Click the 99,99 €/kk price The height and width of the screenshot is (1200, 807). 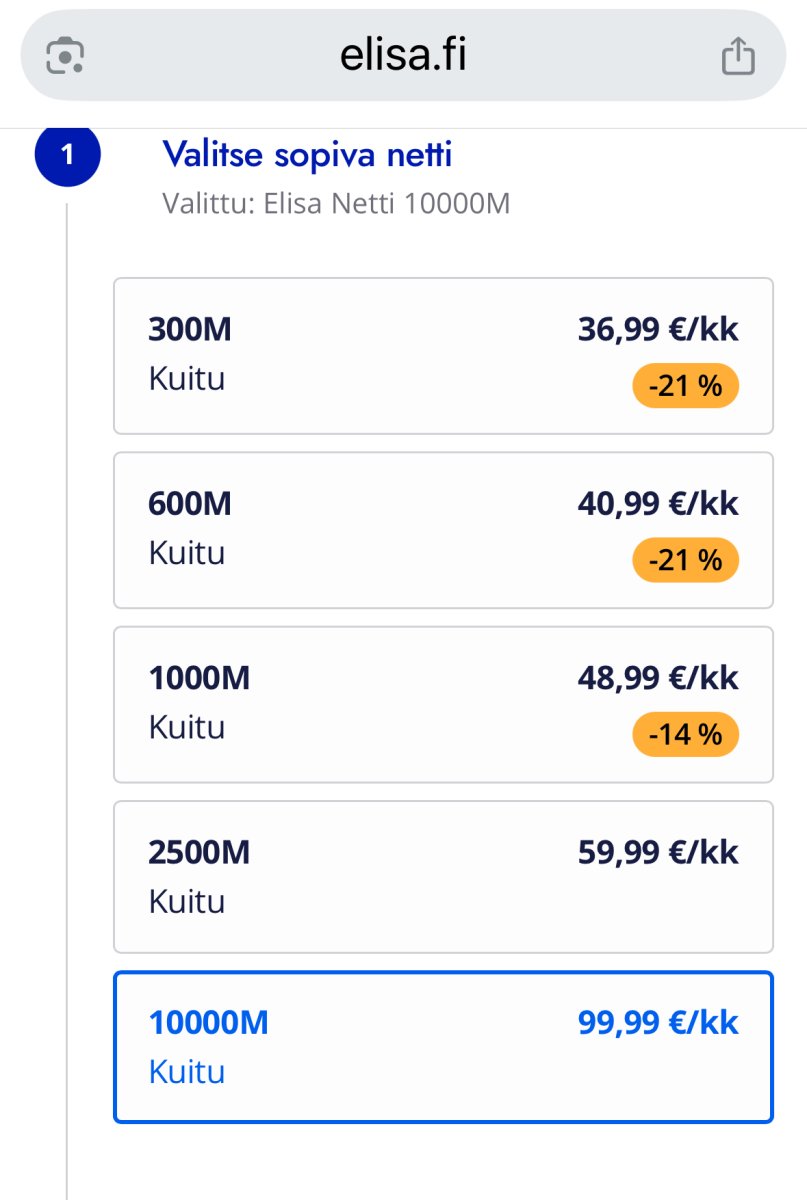[658, 1023]
